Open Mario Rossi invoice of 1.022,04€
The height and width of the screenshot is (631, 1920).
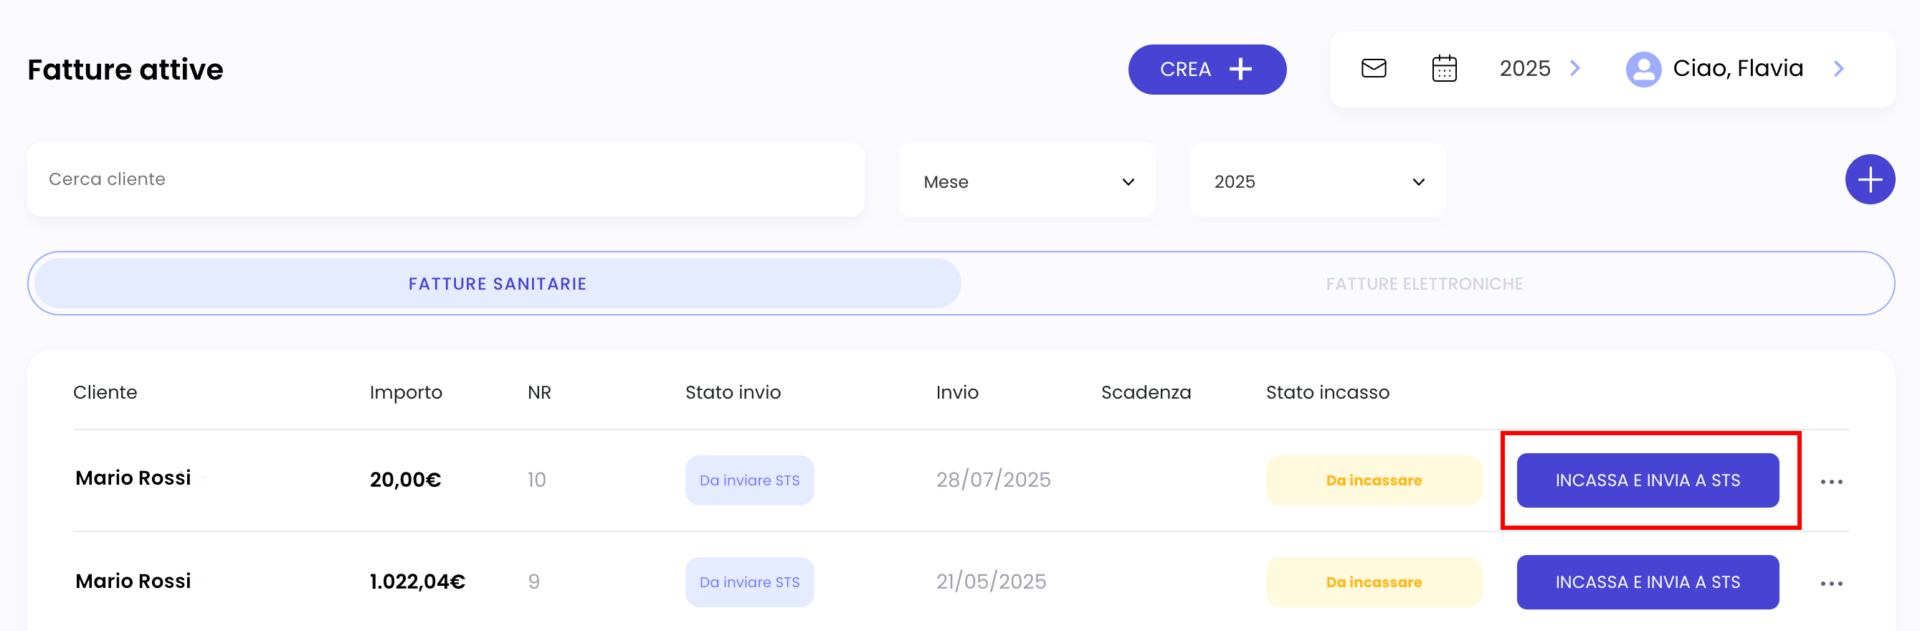(x=133, y=581)
